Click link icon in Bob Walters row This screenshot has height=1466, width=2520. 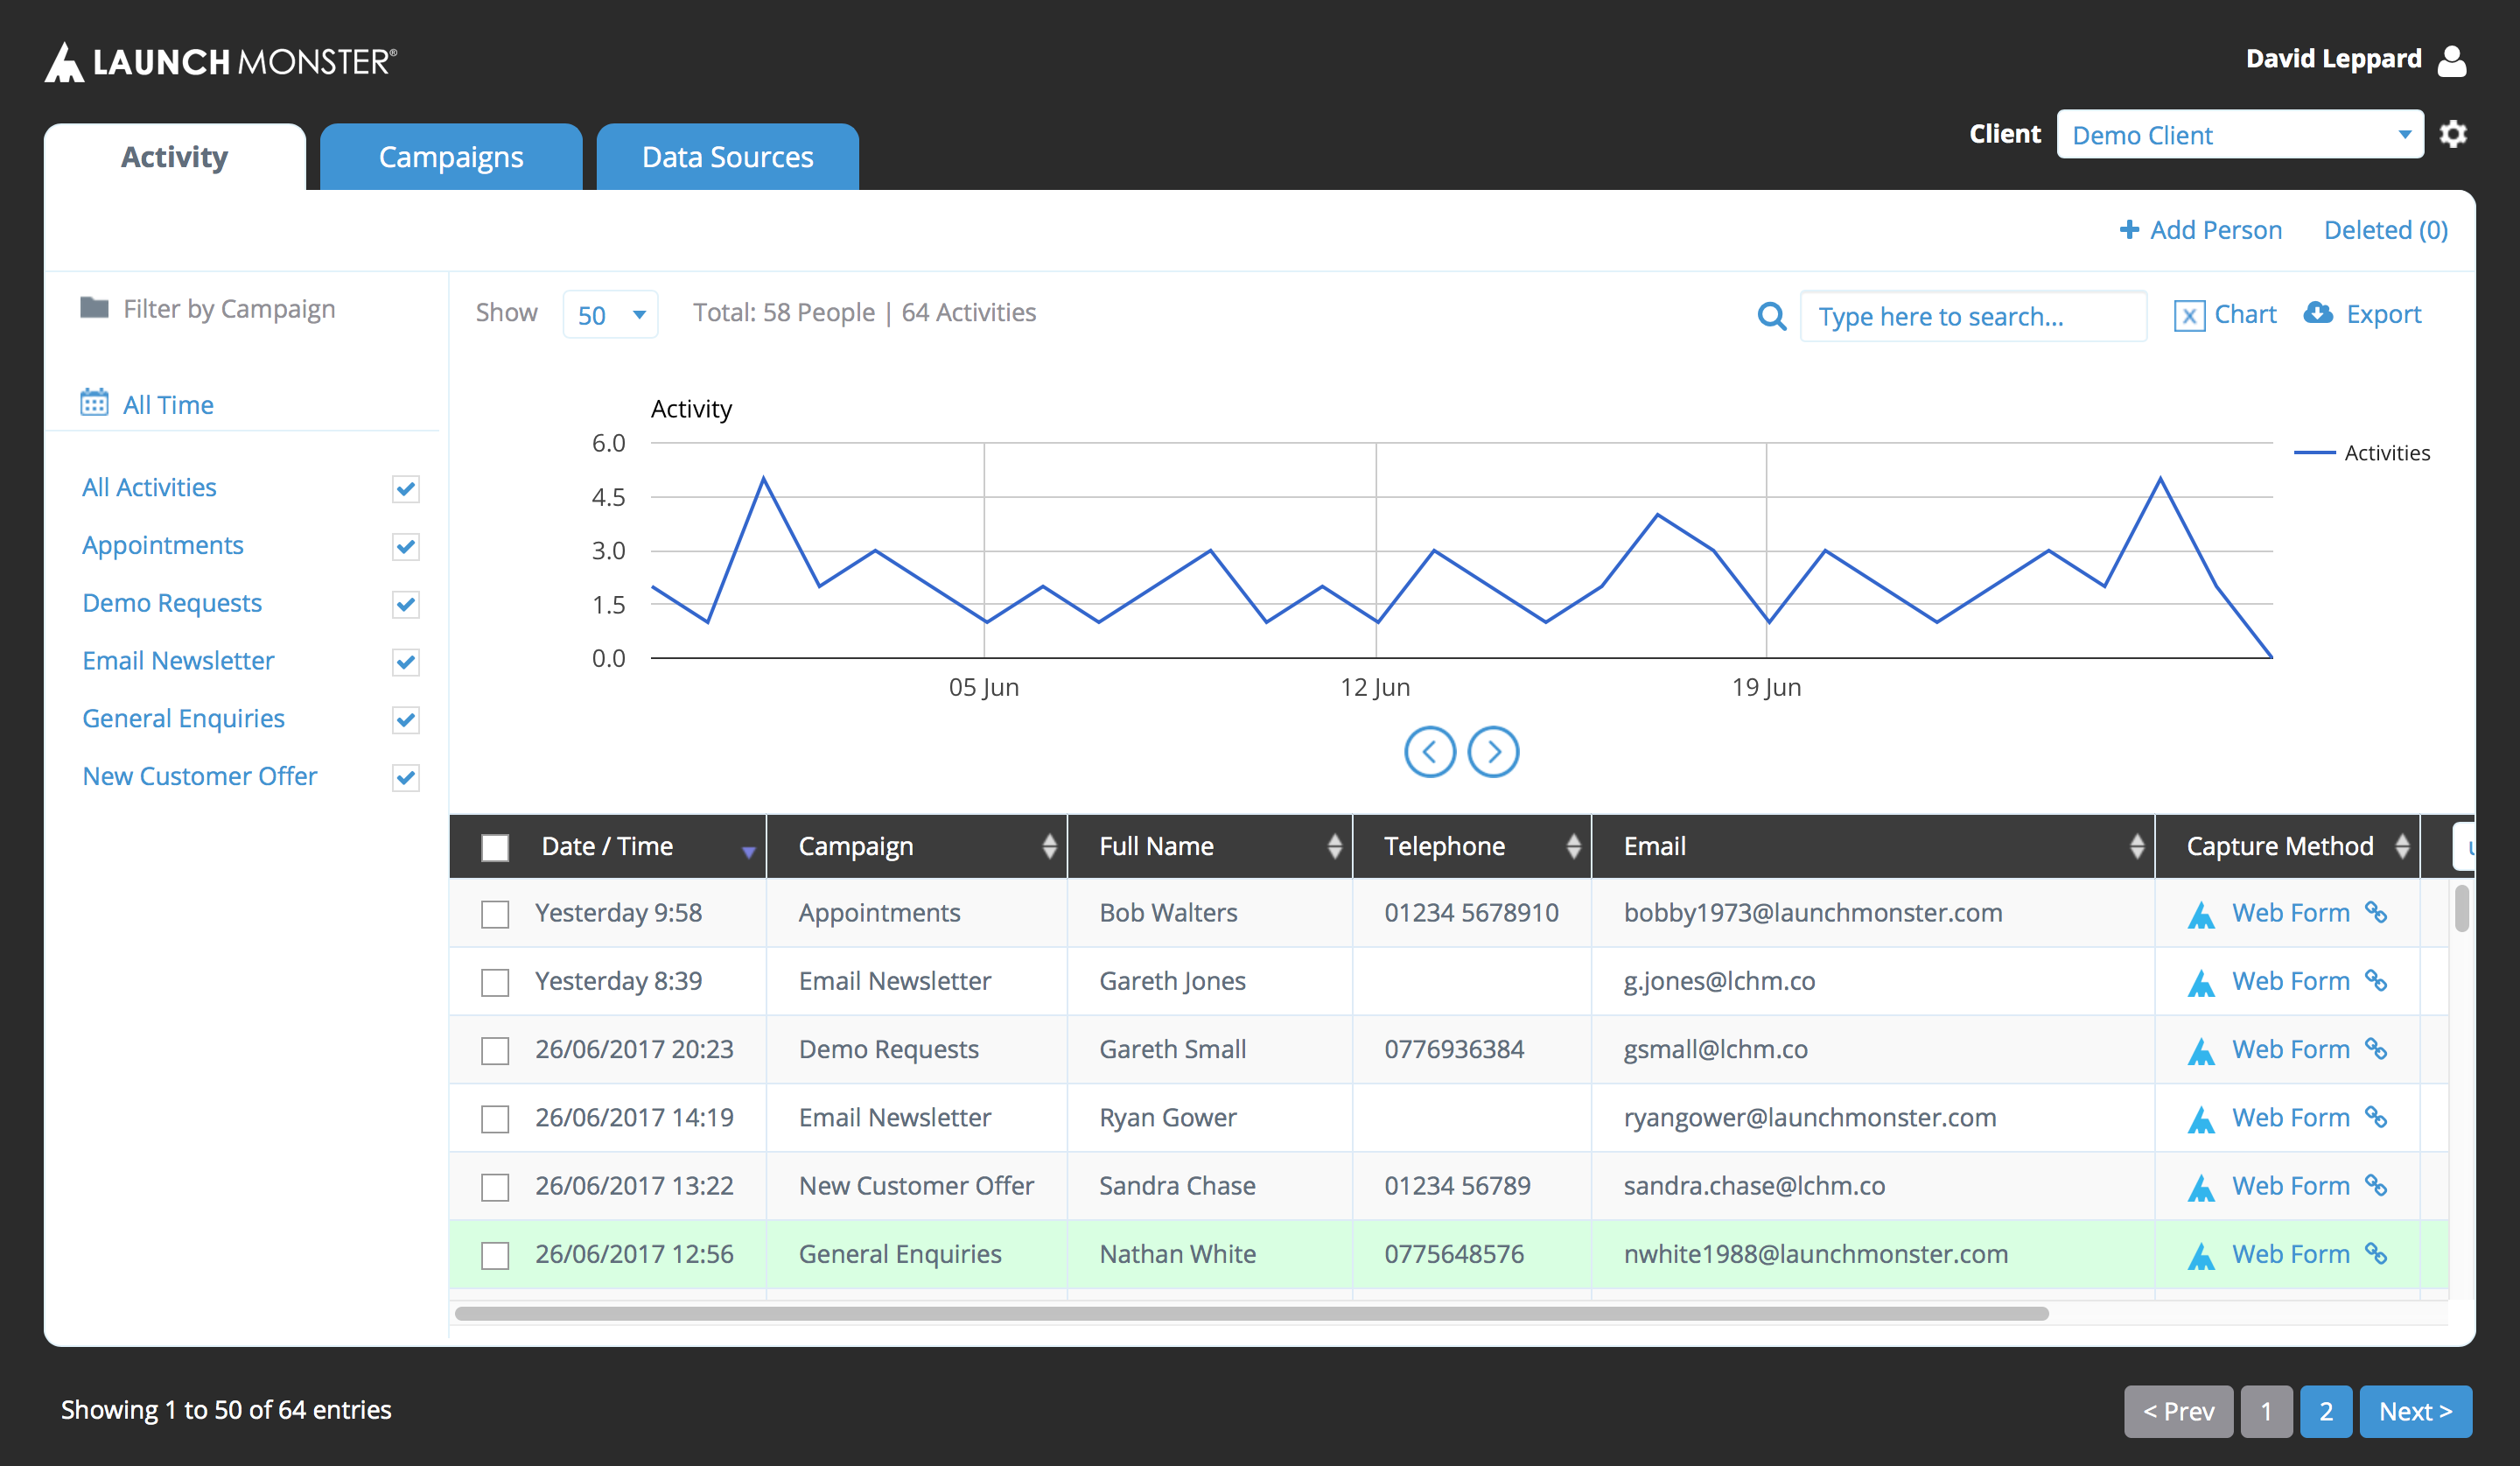pyautogui.click(x=2376, y=912)
